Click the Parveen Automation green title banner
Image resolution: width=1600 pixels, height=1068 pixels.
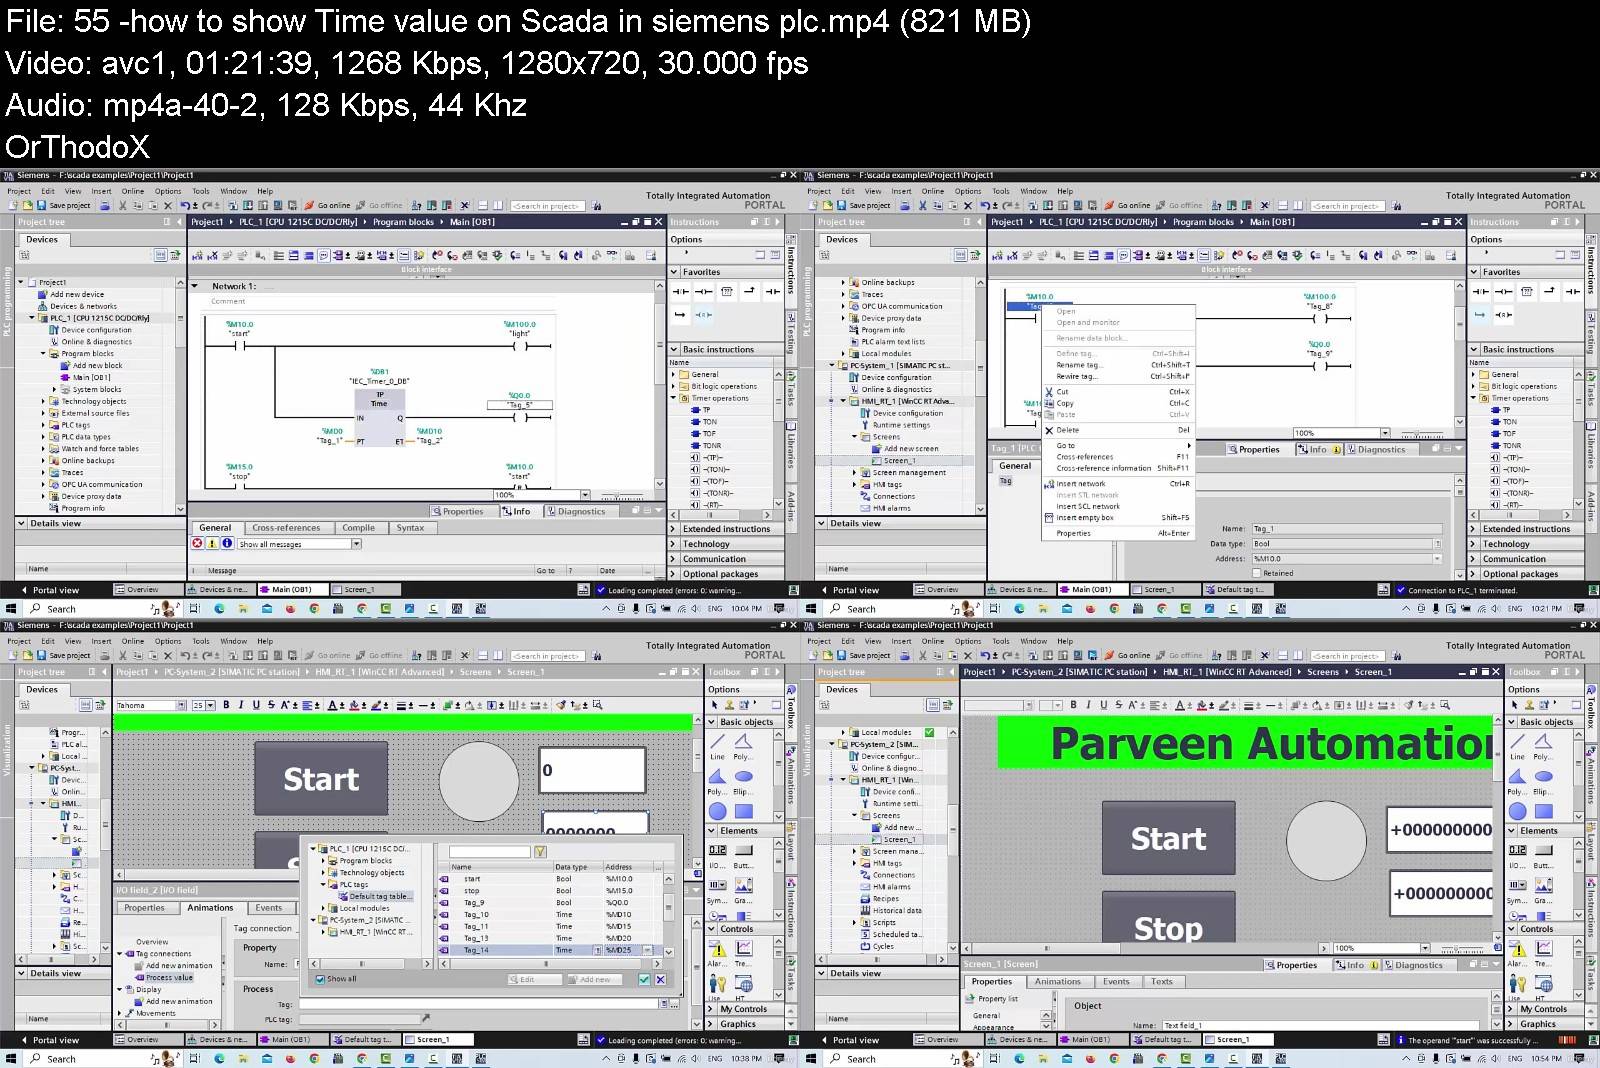1246,743
